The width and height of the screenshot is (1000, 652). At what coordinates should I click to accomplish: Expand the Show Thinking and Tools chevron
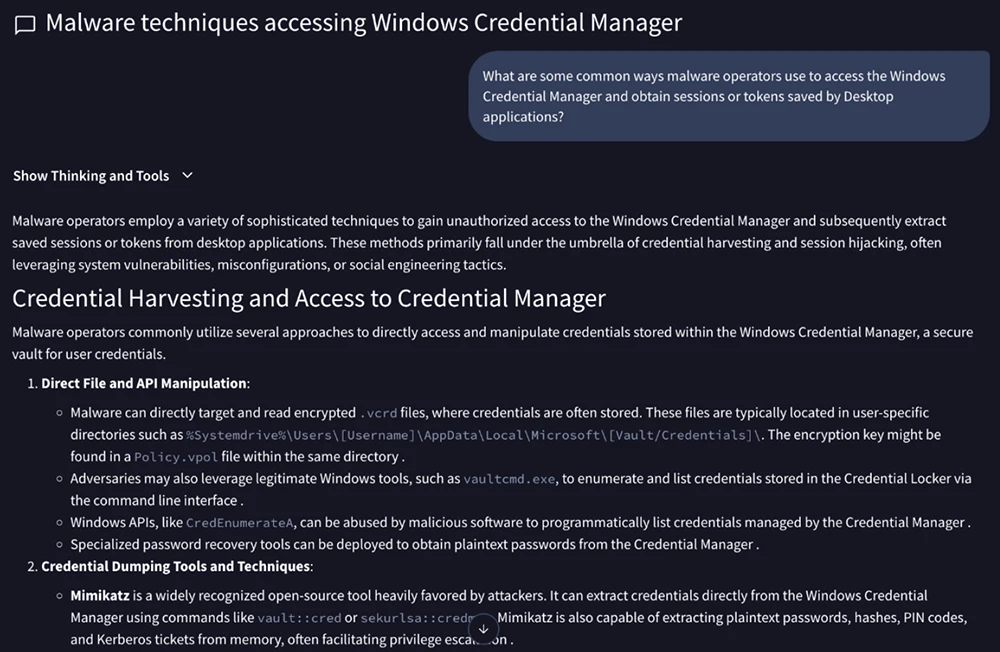[187, 176]
